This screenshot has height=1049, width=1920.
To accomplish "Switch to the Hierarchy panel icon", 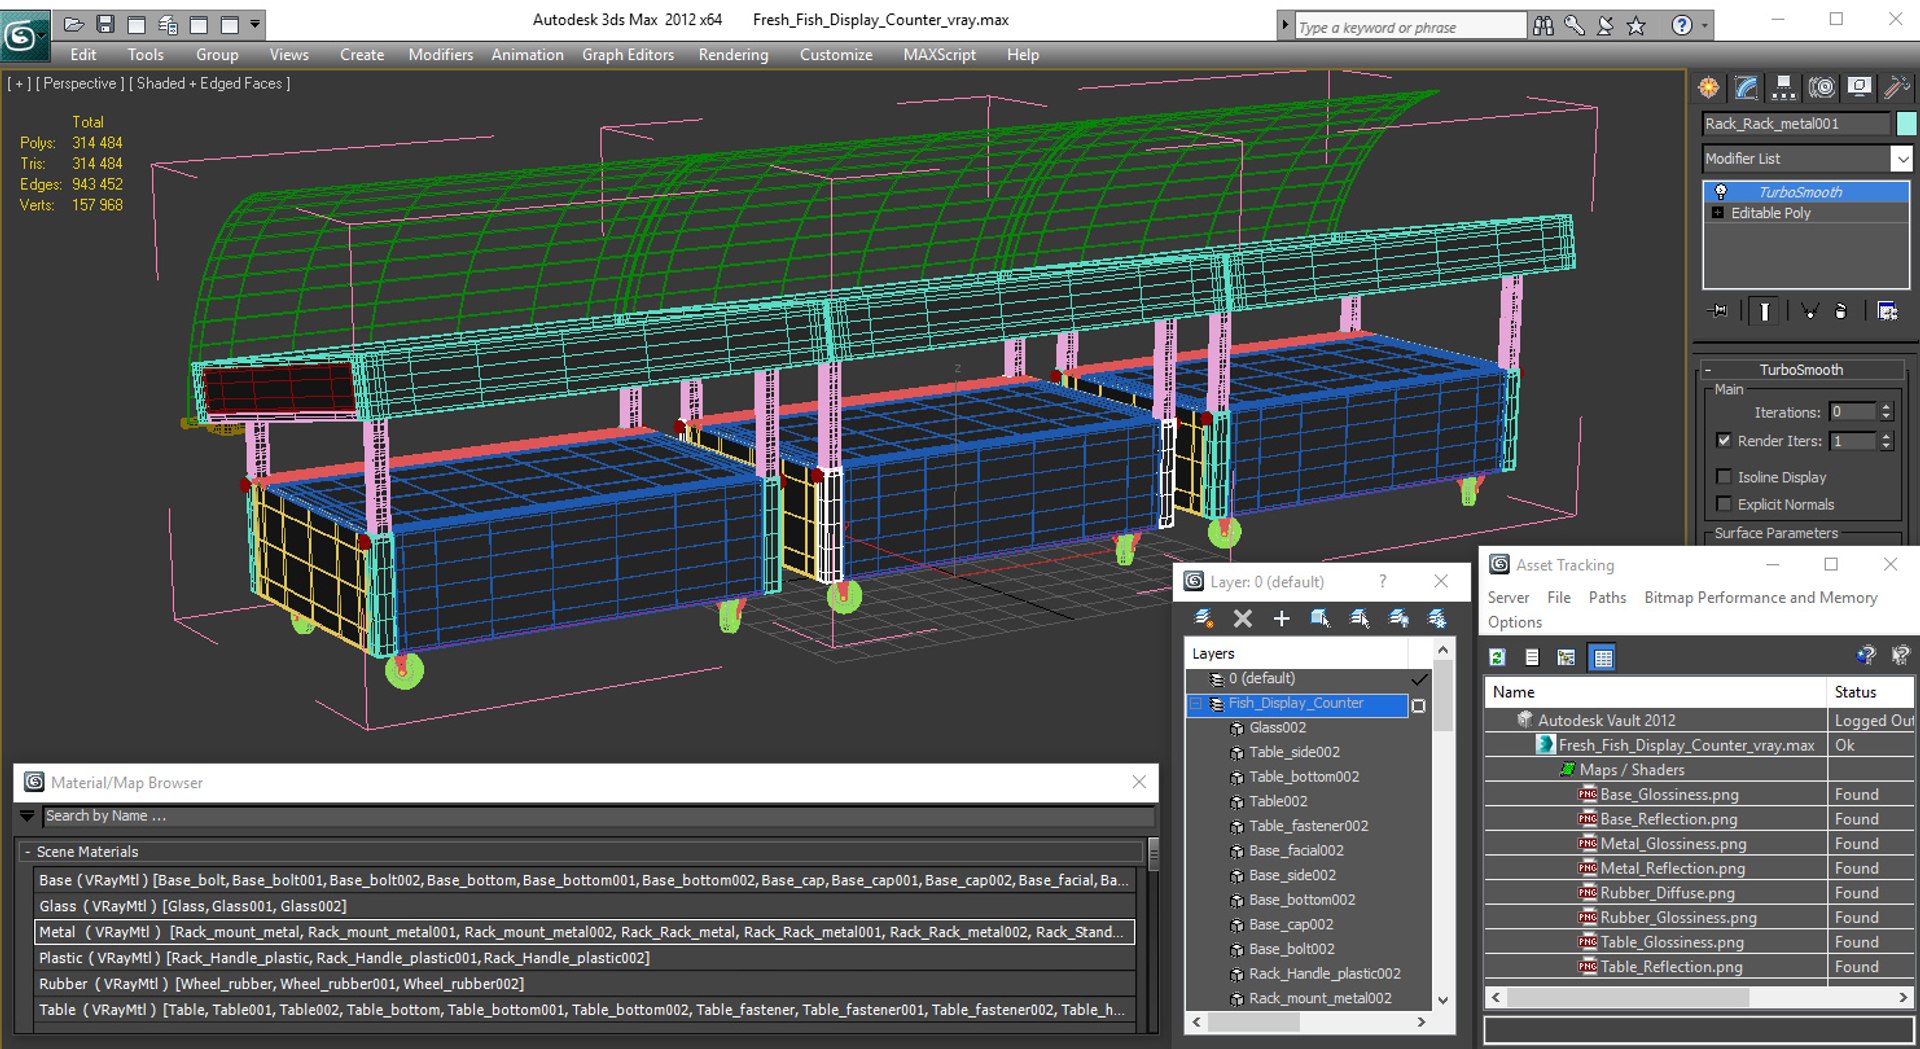I will [x=1783, y=88].
